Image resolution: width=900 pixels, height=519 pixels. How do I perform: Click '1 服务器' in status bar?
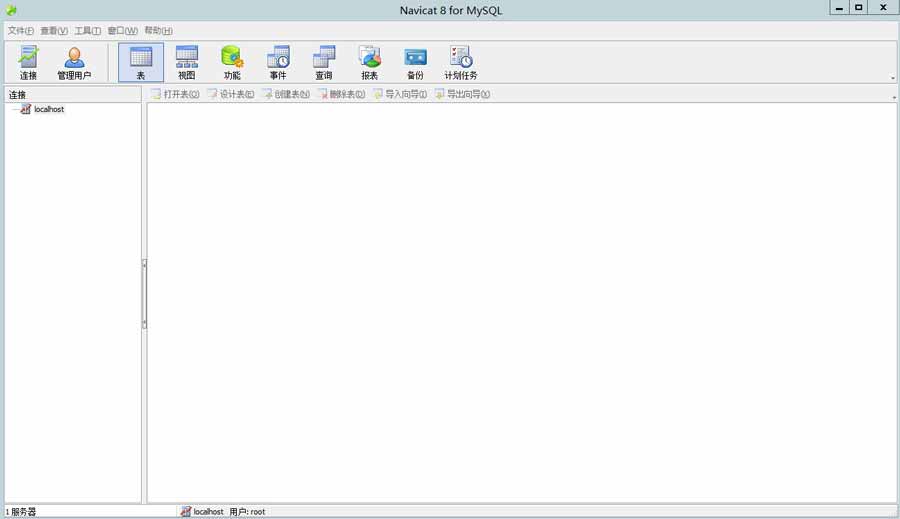click(21, 512)
